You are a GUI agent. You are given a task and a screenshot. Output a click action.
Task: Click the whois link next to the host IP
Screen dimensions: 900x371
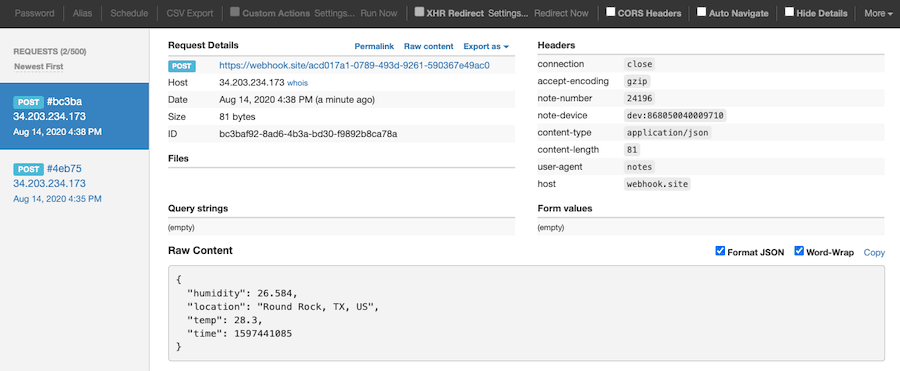pos(297,83)
